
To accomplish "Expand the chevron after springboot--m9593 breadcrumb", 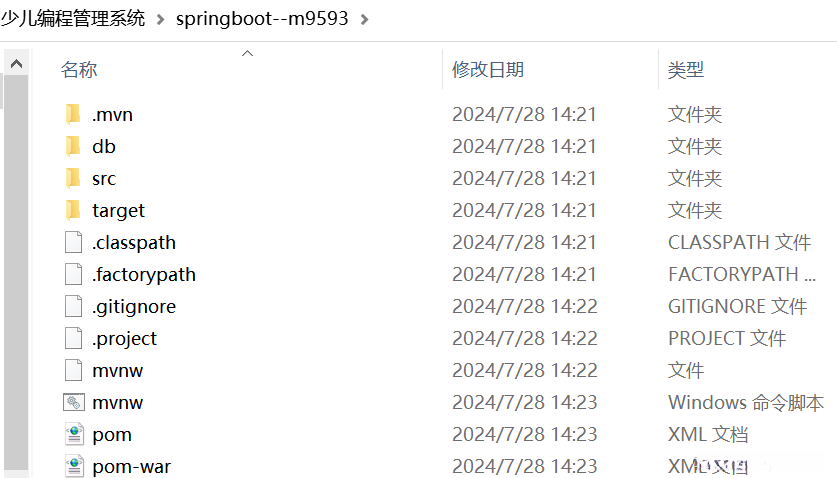I will tap(365, 20).
